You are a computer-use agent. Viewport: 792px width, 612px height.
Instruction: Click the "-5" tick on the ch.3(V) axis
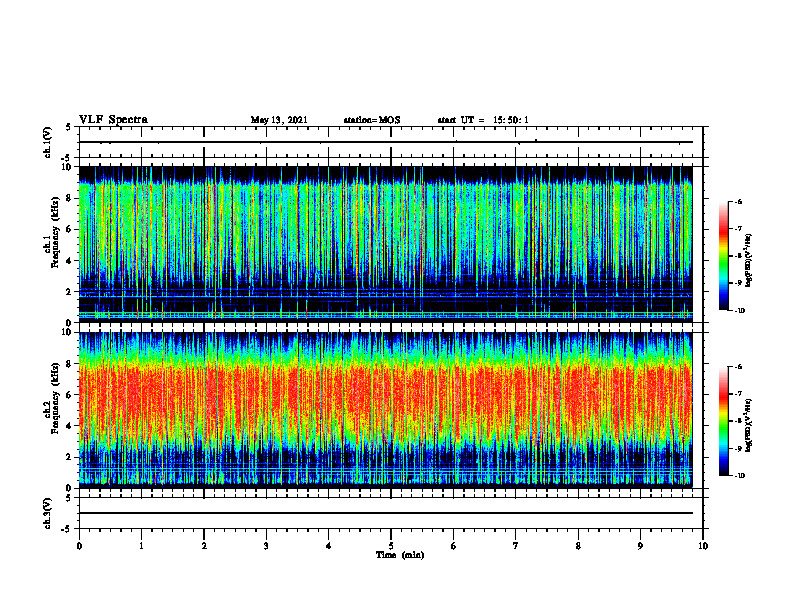(x=67, y=529)
